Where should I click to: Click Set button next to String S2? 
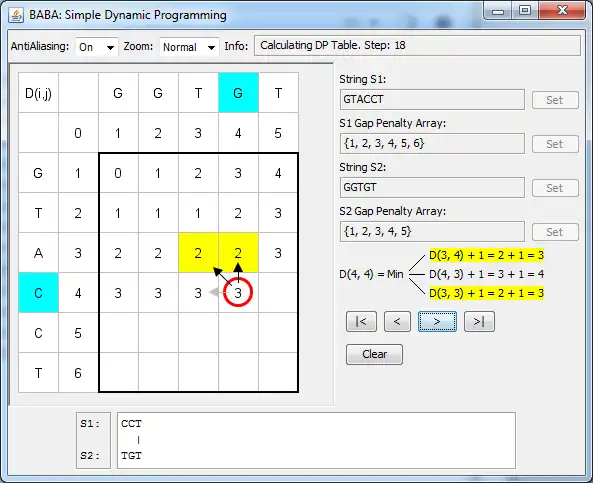555,188
